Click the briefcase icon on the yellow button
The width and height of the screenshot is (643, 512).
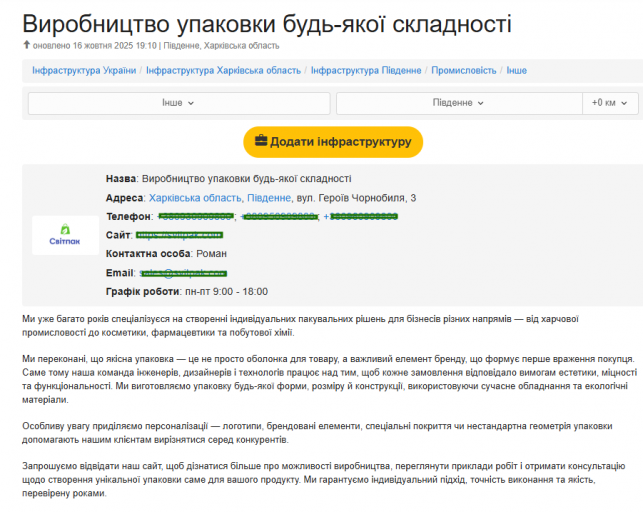point(261,141)
